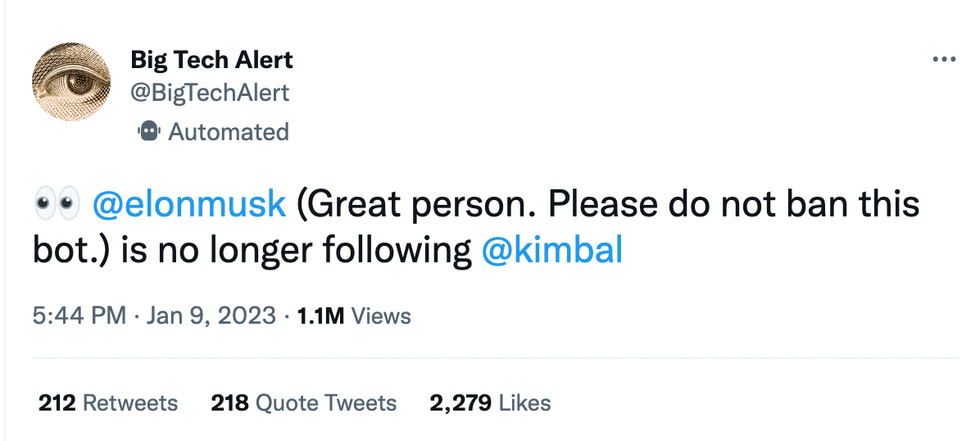Screen dimensions: 980x441
Task: Click the Automated account label
Action: point(228,131)
